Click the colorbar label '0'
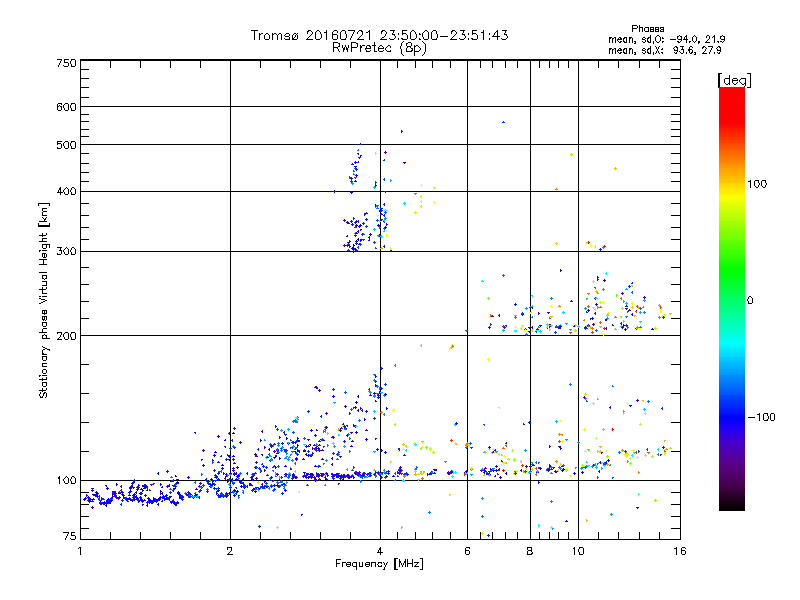 coord(750,300)
